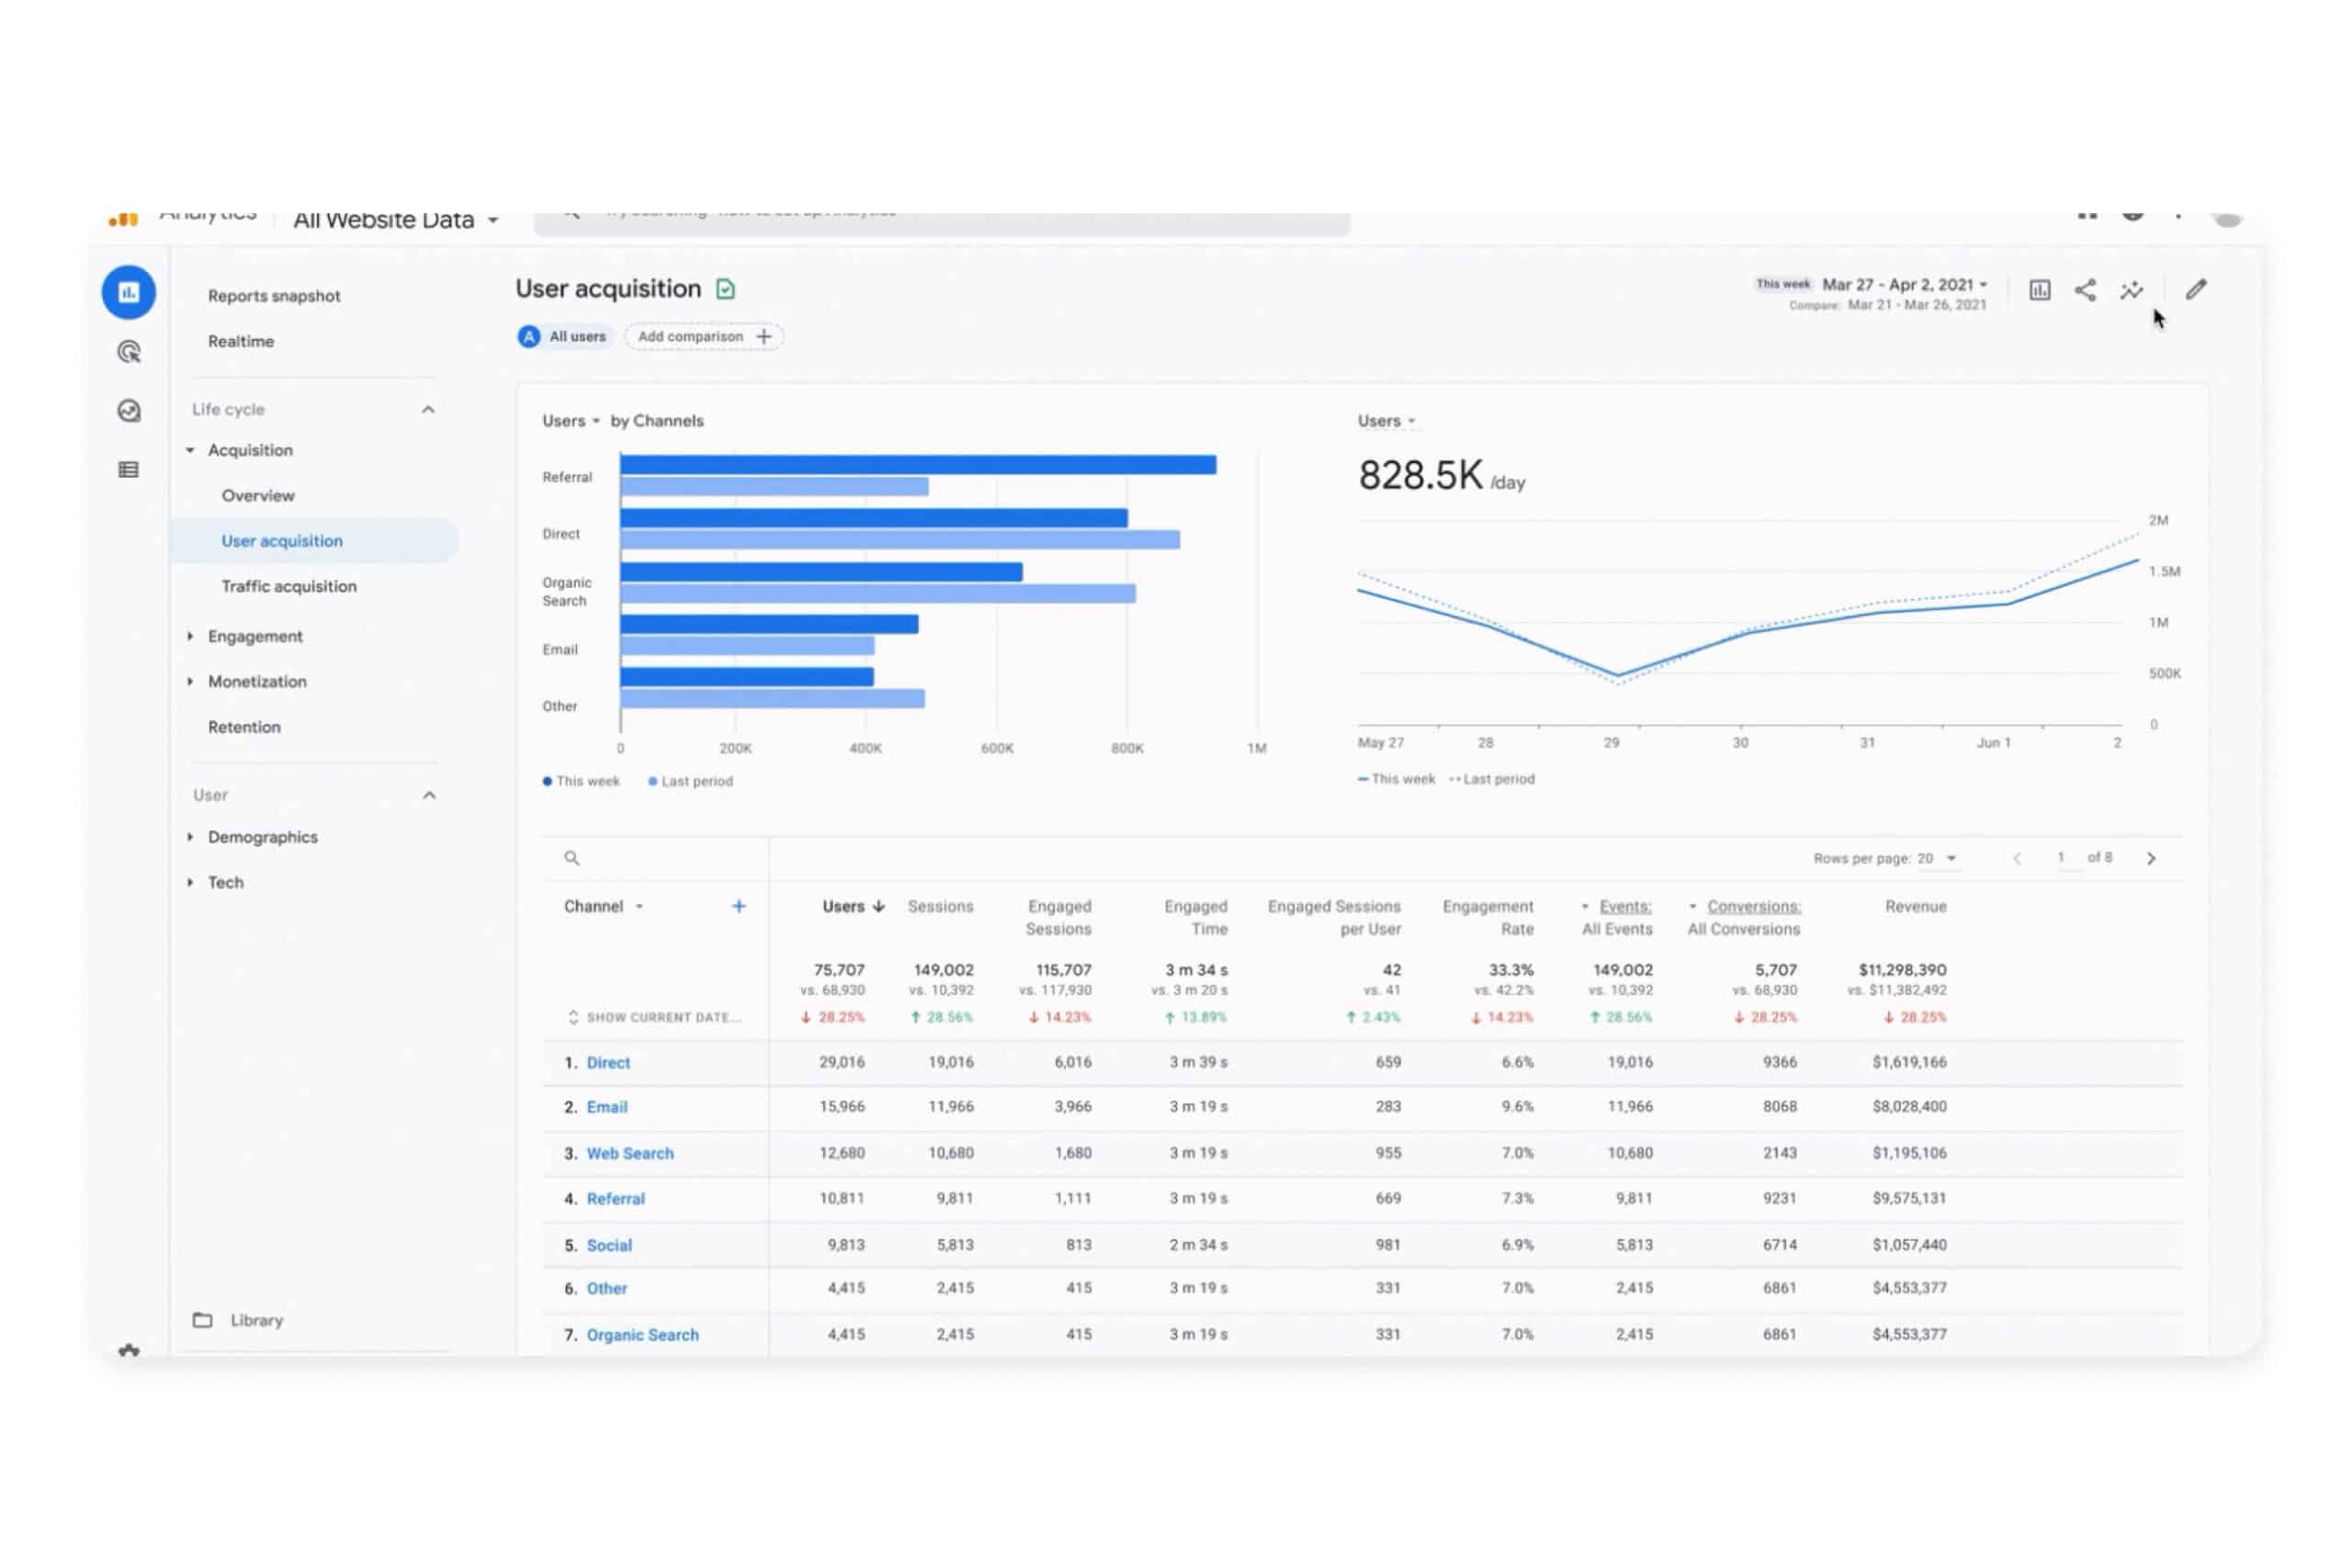
Task: Open the Explore section from the left rail
Action: click(128, 352)
